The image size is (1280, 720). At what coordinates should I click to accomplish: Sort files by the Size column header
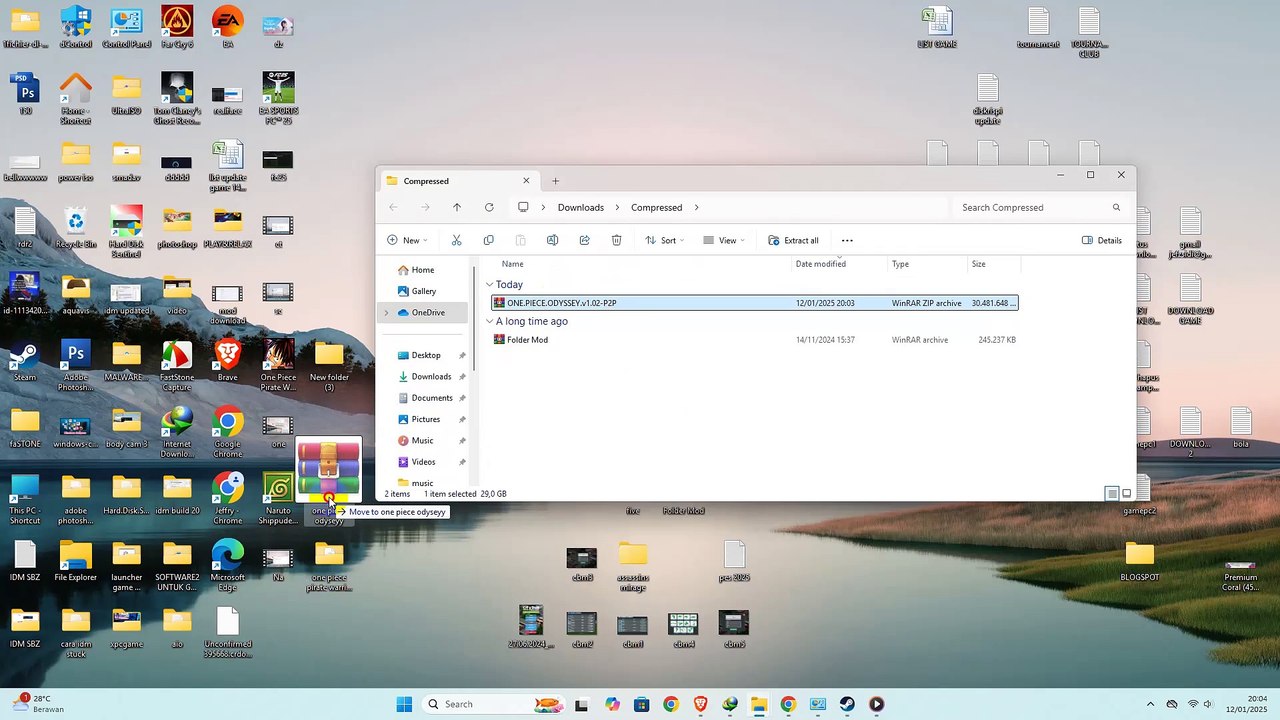click(979, 264)
